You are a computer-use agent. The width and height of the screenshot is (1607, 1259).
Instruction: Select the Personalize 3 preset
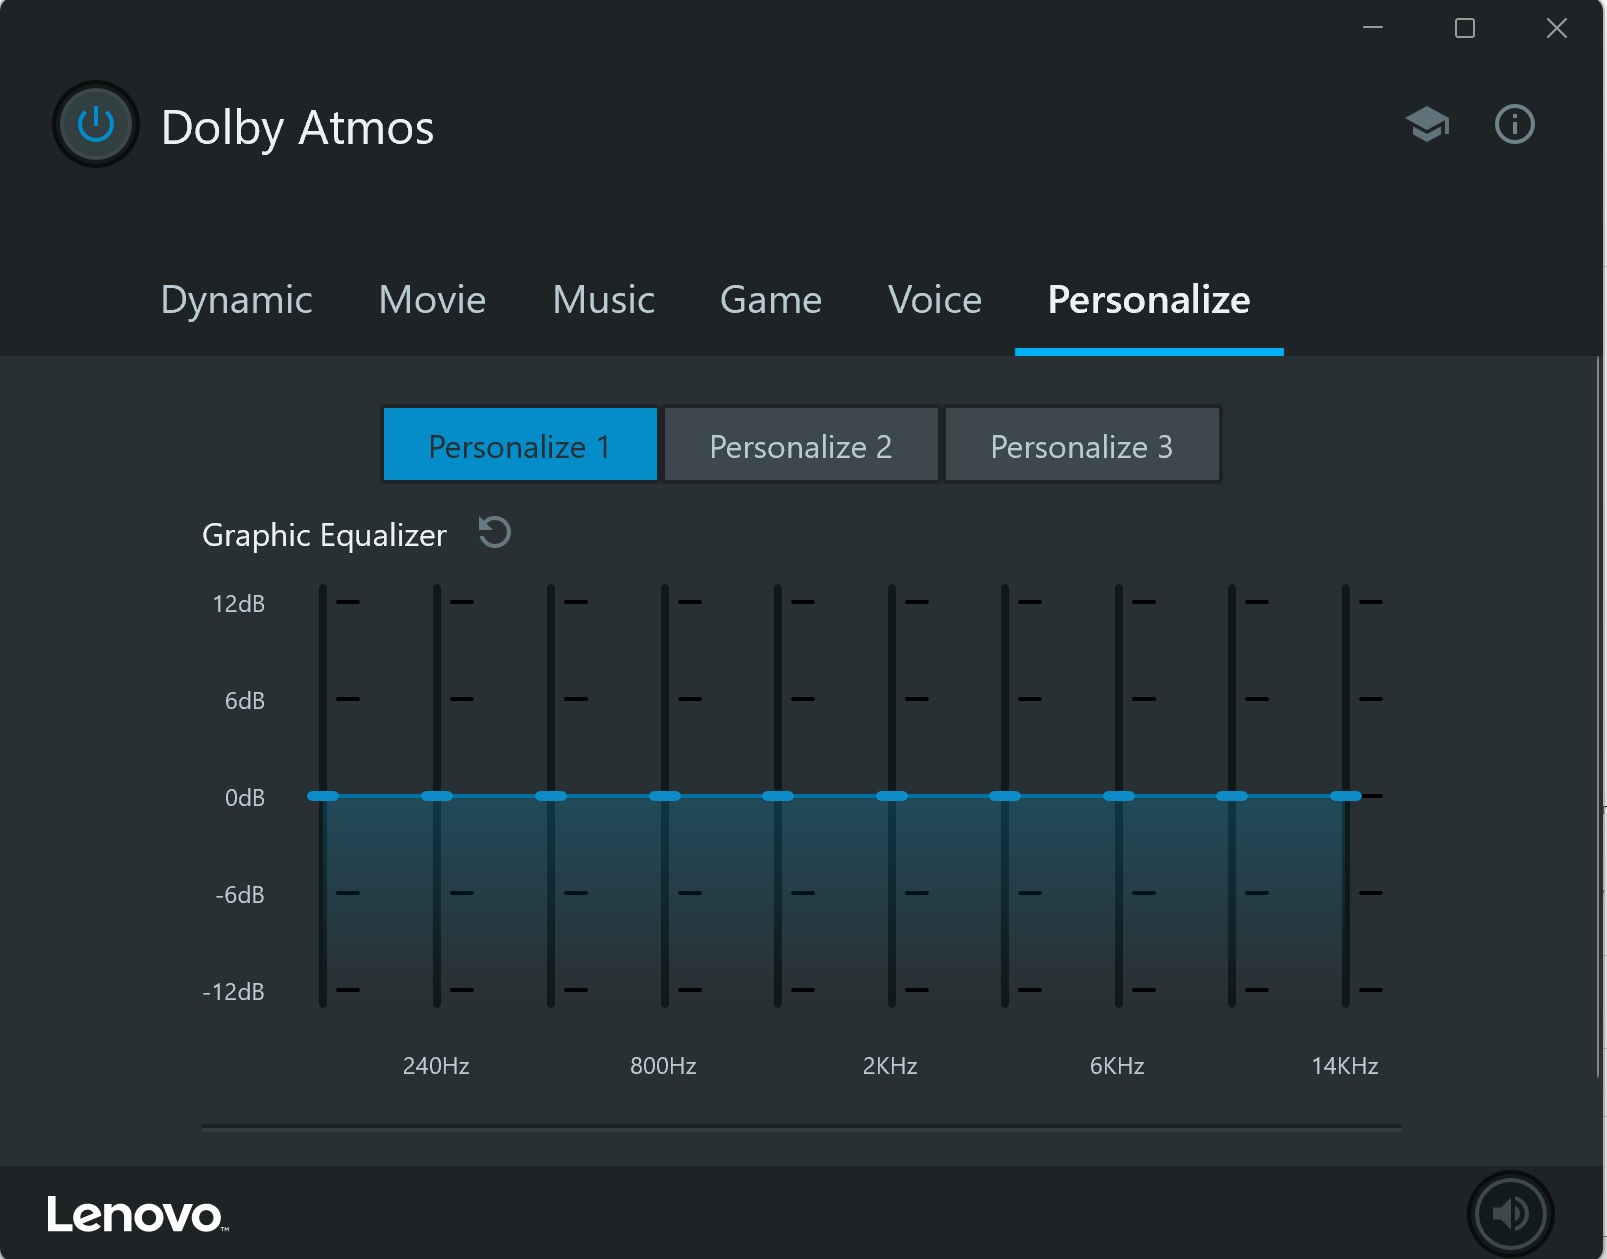click(1081, 446)
